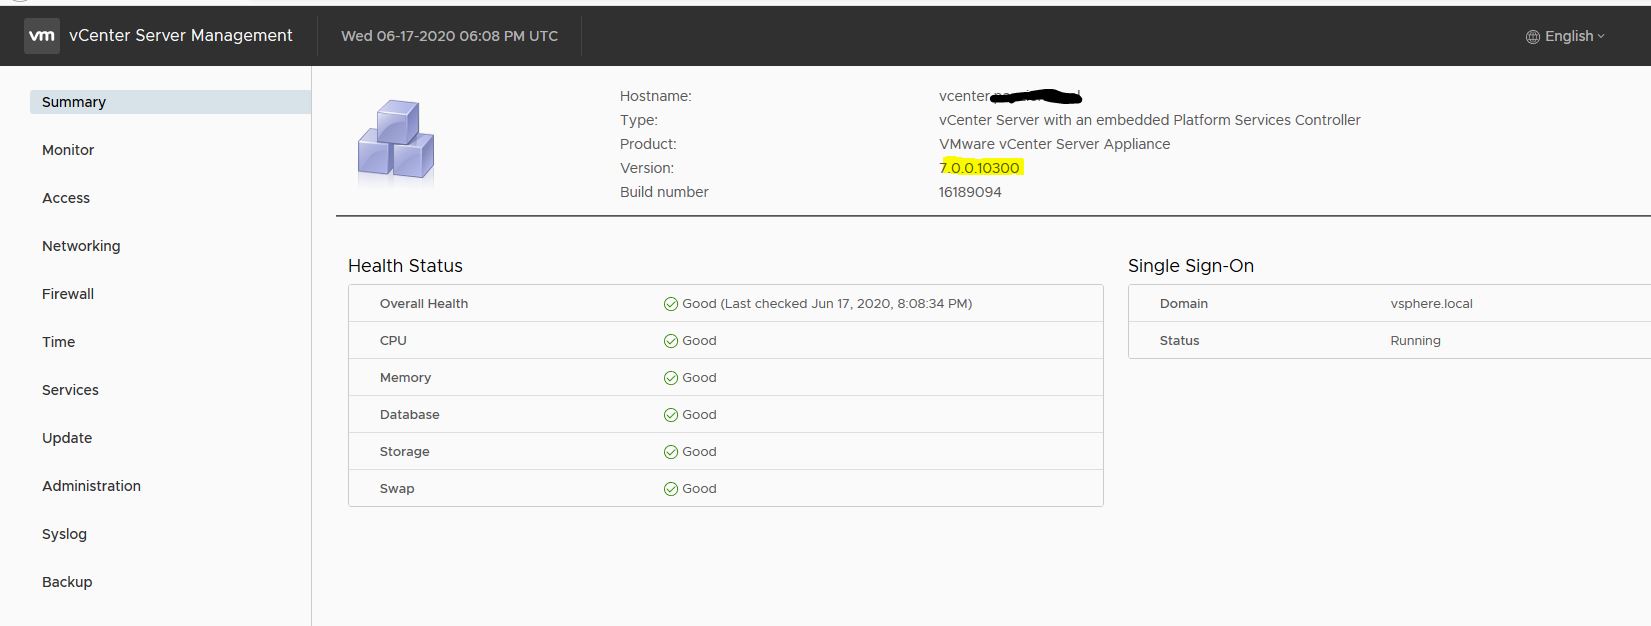Go to the Access page

coord(66,198)
